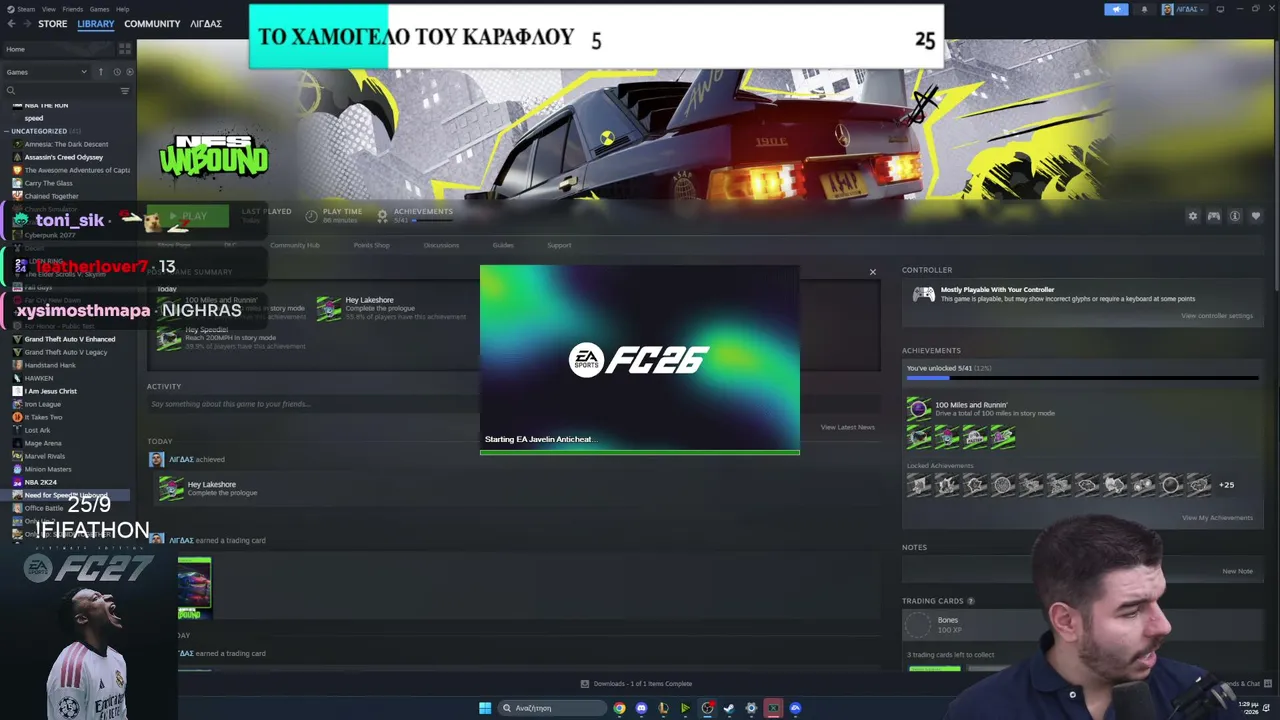
Task: Open controller layout icon for NFS Unbound
Action: point(1214,216)
